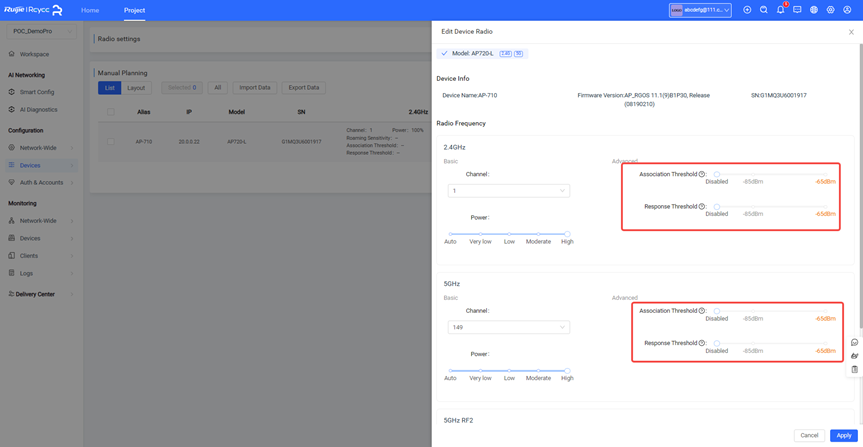Set 5GHz Response Threshold to -65dBm
Viewport: 863px width, 447px height.
click(825, 343)
